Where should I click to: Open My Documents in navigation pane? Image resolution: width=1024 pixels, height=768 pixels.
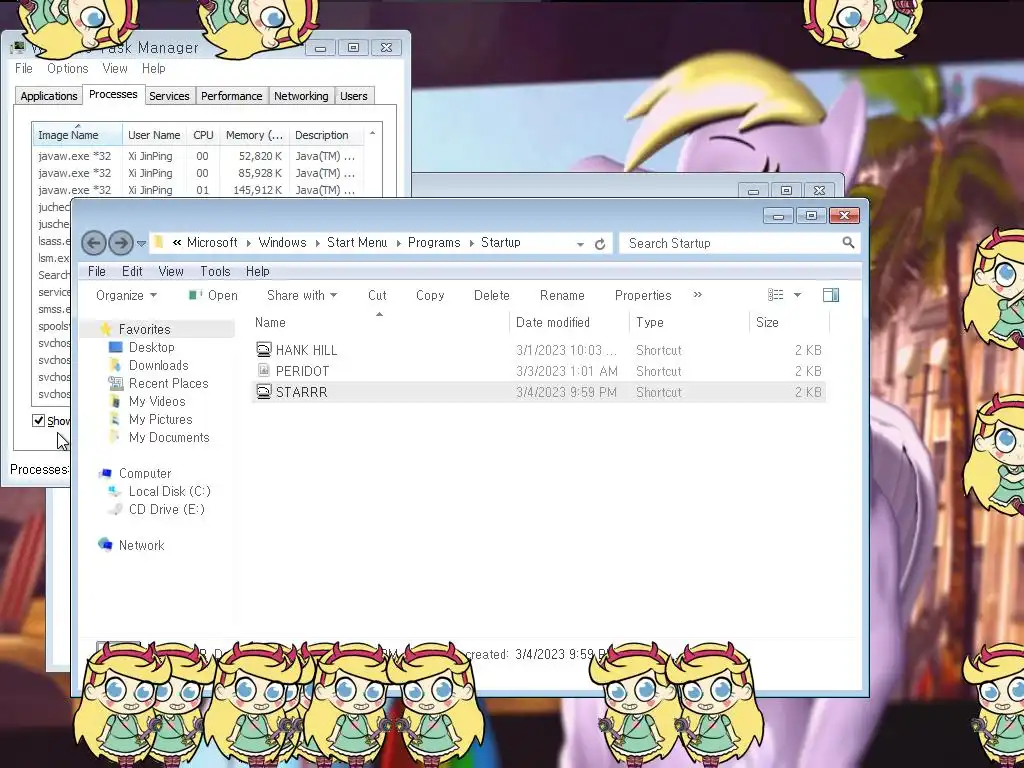(x=168, y=438)
